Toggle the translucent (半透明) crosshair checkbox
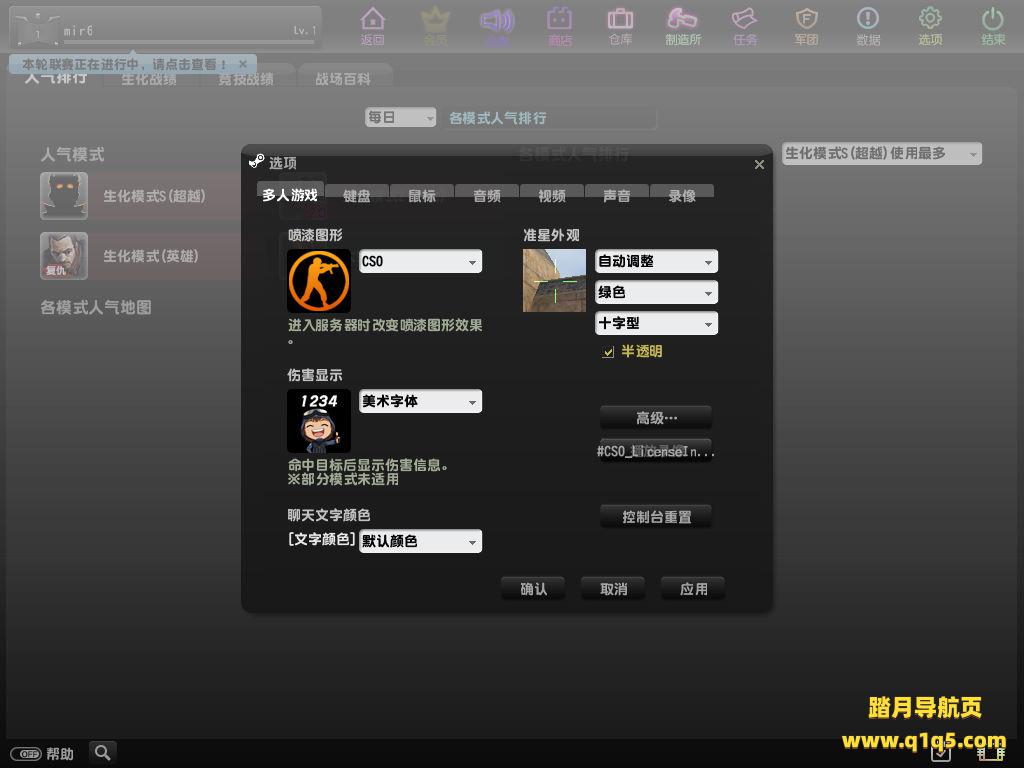Image resolution: width=1024 pixels, height=768 pixels. (x=608, y=352)
